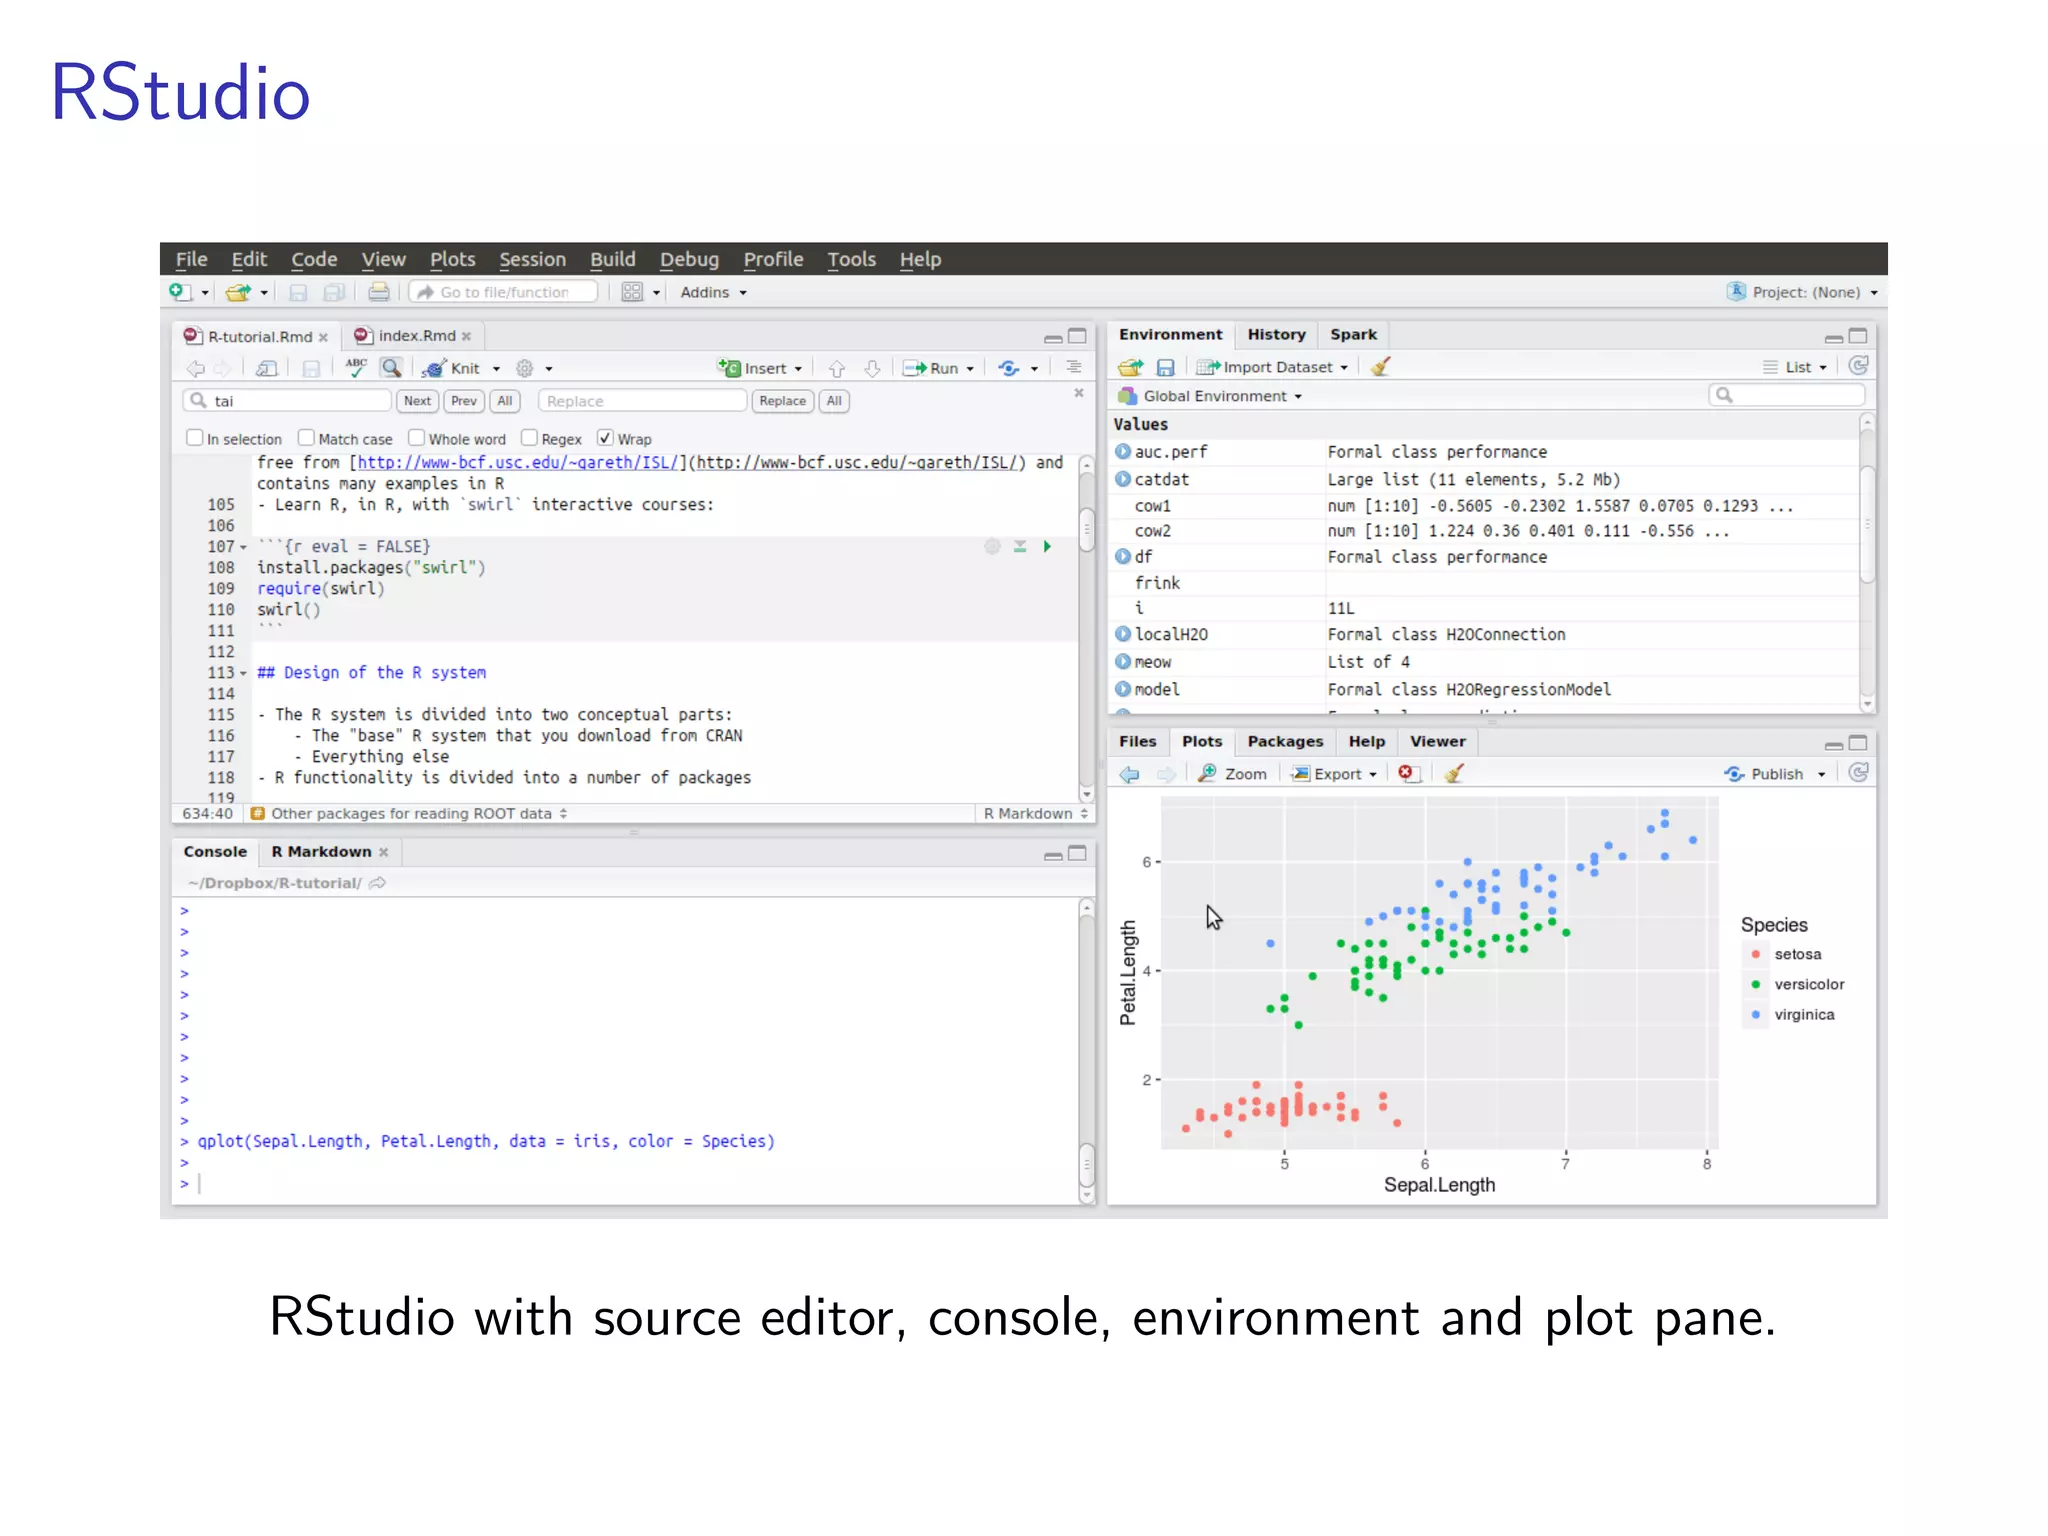The height and width of the screenshot is (1536, 2048).
Task: Click the Replace button
Action: pyautogui.click(x=782, y=401)
